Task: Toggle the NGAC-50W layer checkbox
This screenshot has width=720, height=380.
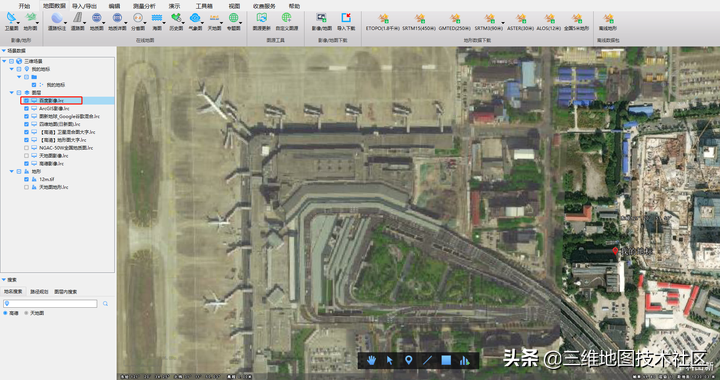Action: pyautogui.click(x=26, y=148)
